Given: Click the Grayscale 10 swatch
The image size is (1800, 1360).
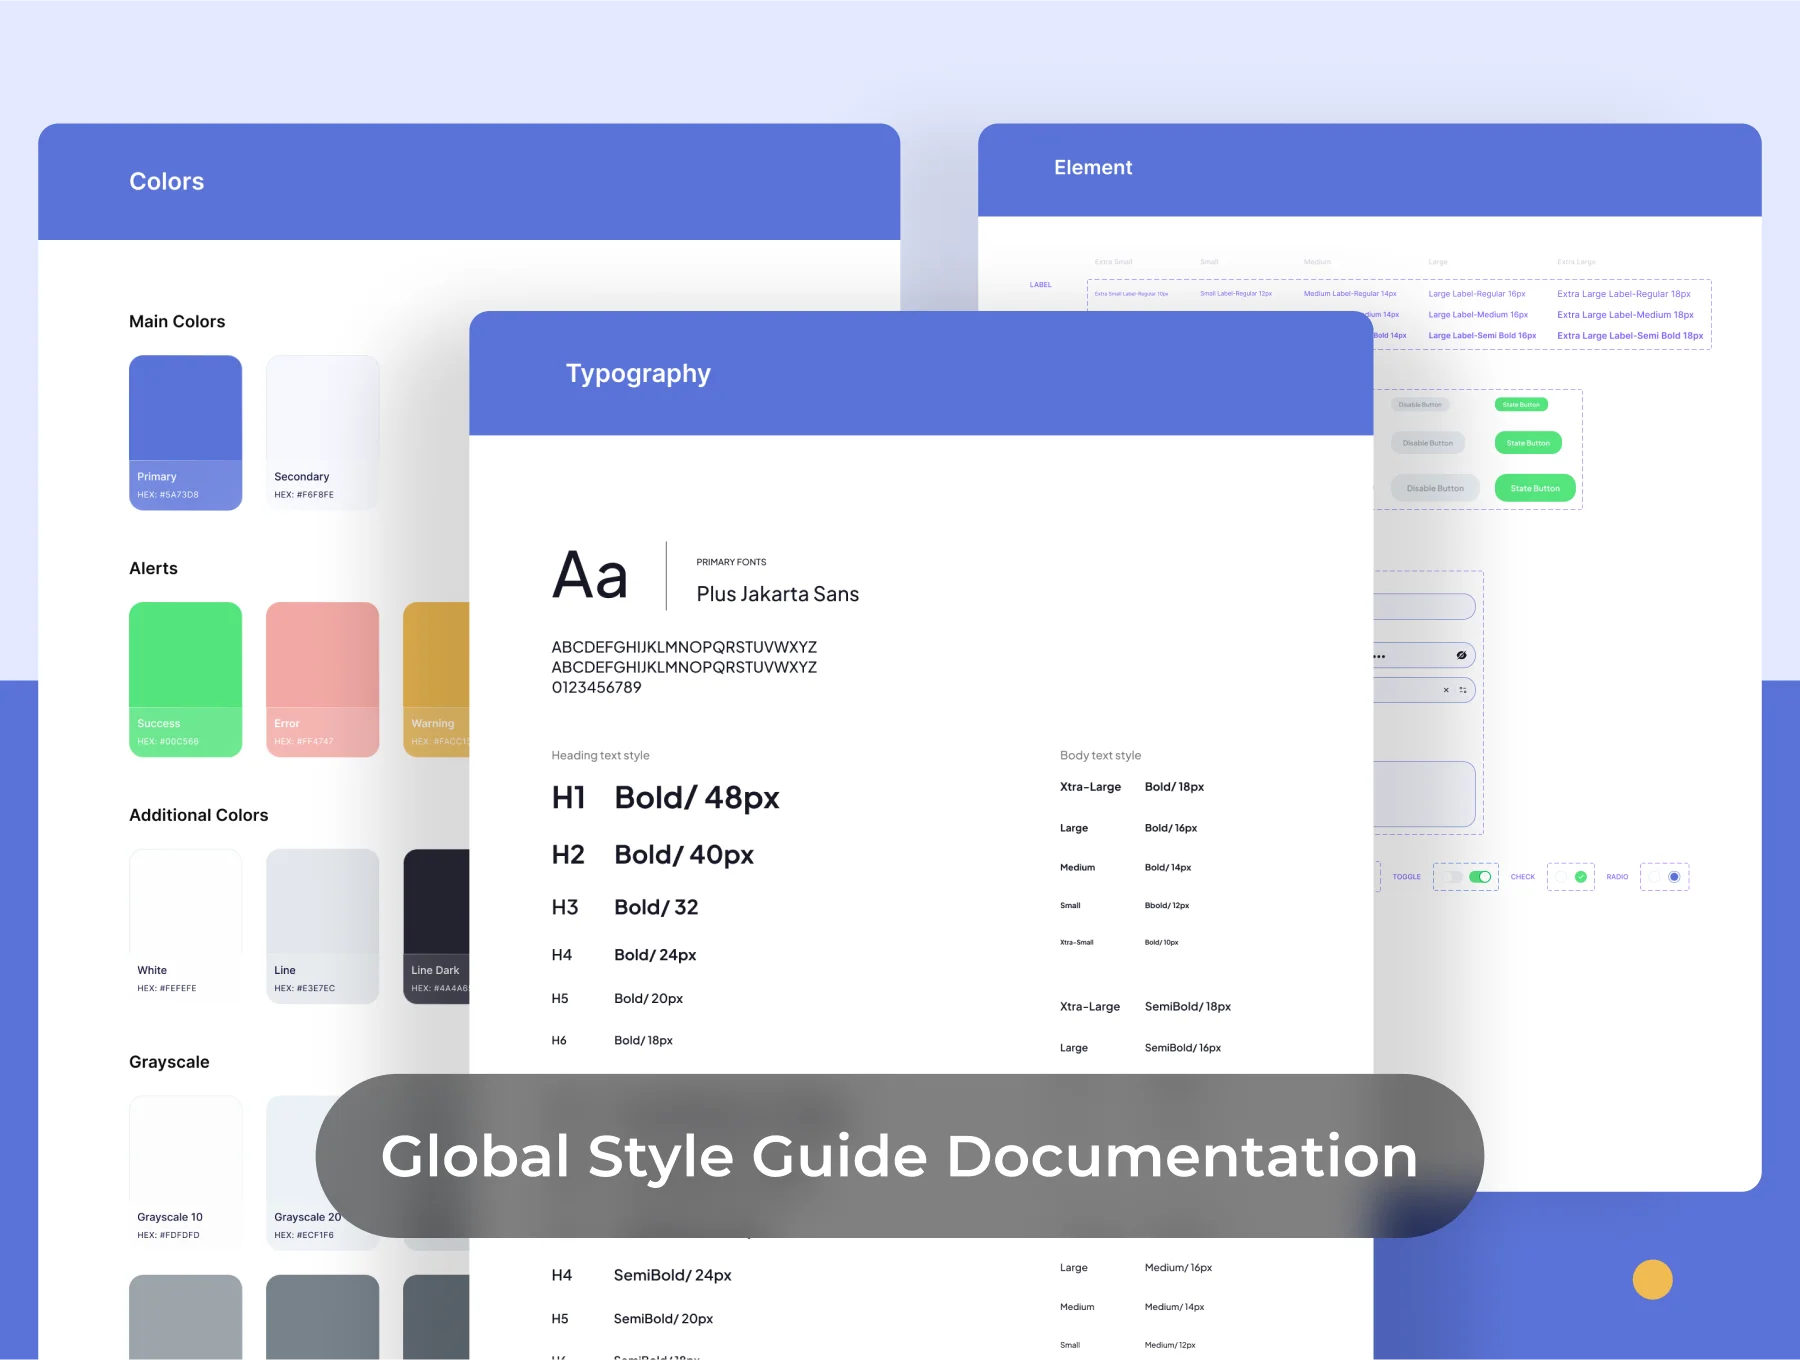Looking at the screenshot, I should click(x=185, y=1173).
